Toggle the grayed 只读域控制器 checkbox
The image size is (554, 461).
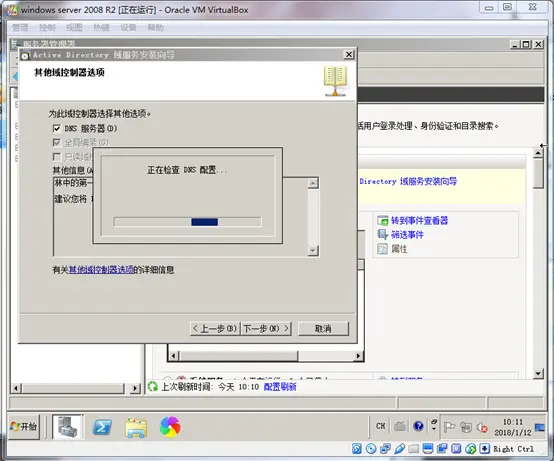coord(57,156)
